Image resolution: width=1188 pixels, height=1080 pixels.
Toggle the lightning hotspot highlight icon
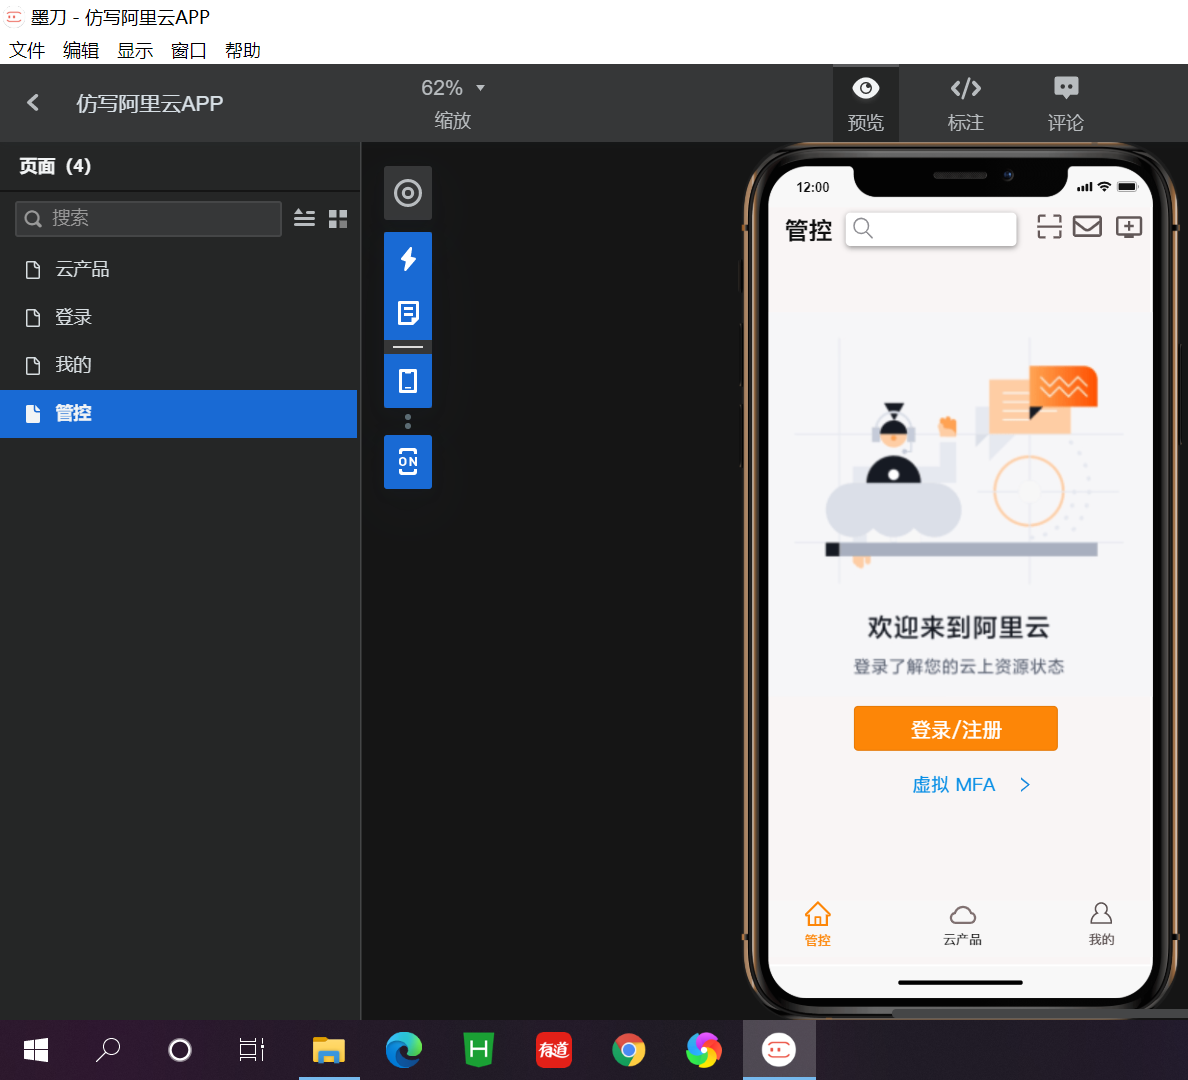click(x=408, y=259)
